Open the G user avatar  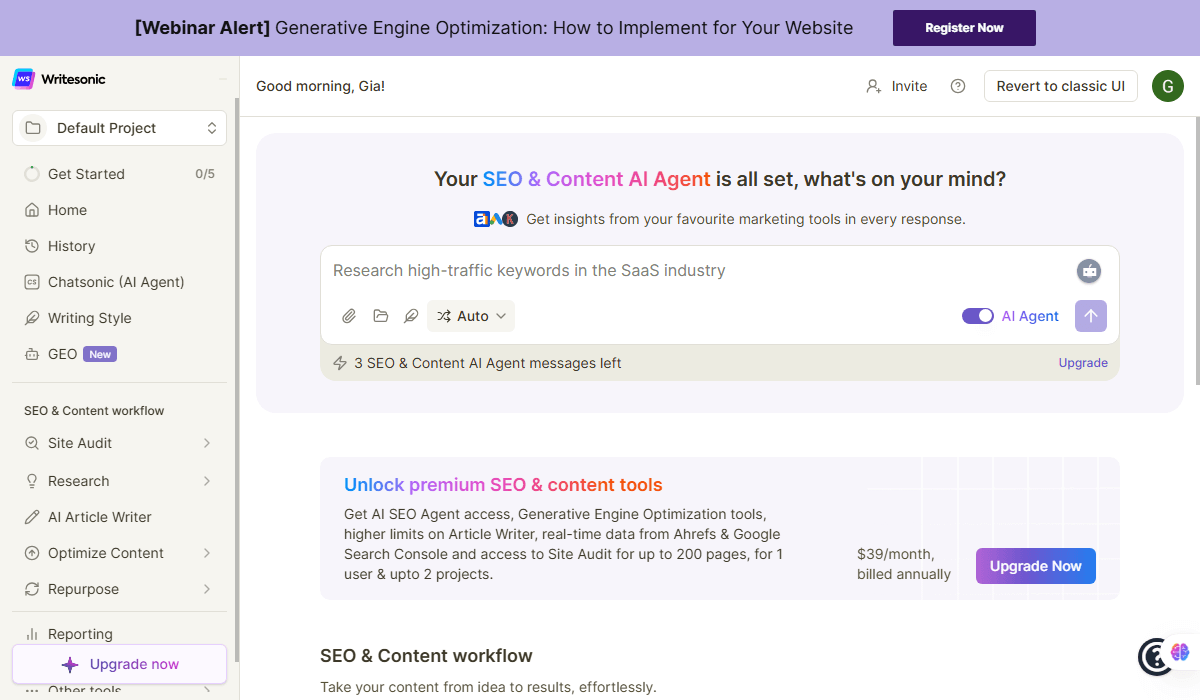(x=1168, y=86)
